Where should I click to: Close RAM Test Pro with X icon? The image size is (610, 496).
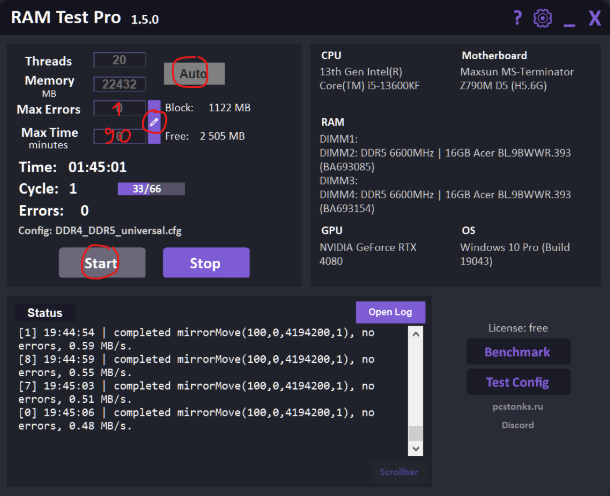click(595, 18)
